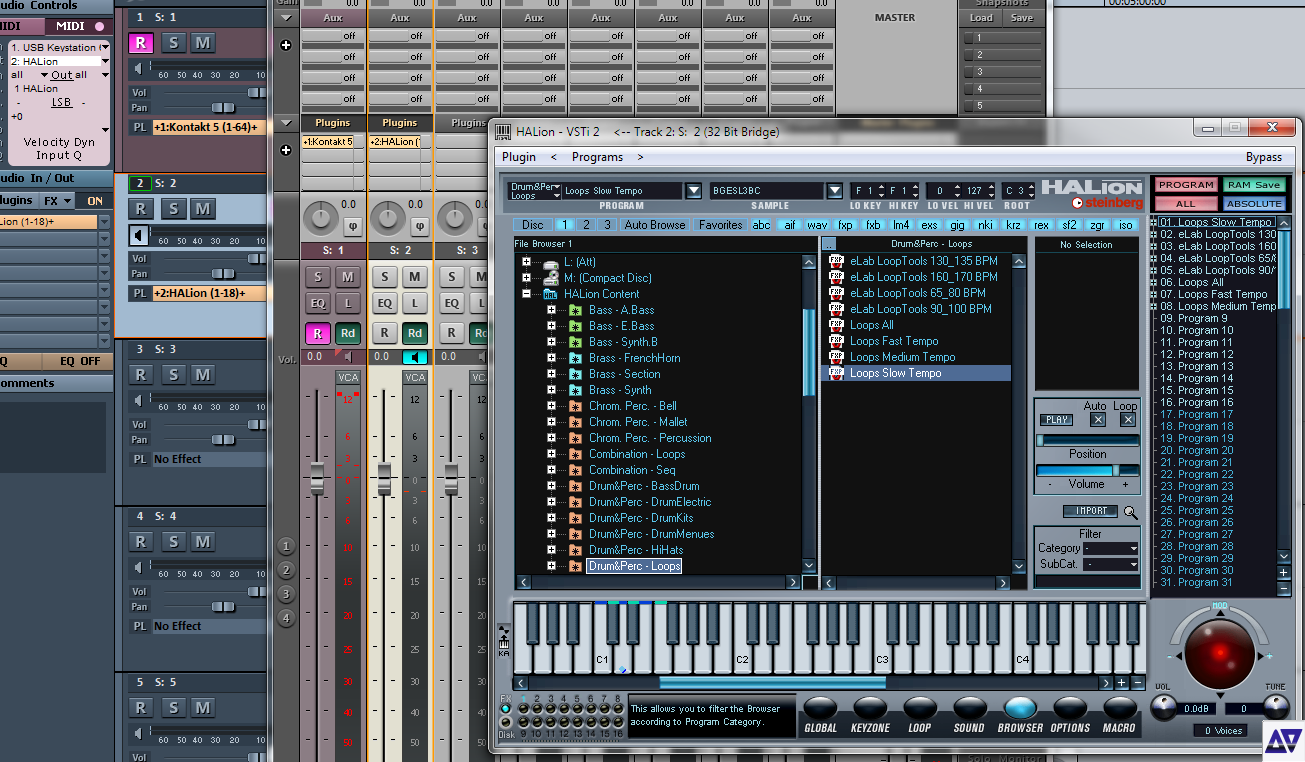Open the FX dropdown in Audio In/Out
Screen dimensions: 1305x762
point(57,201)
